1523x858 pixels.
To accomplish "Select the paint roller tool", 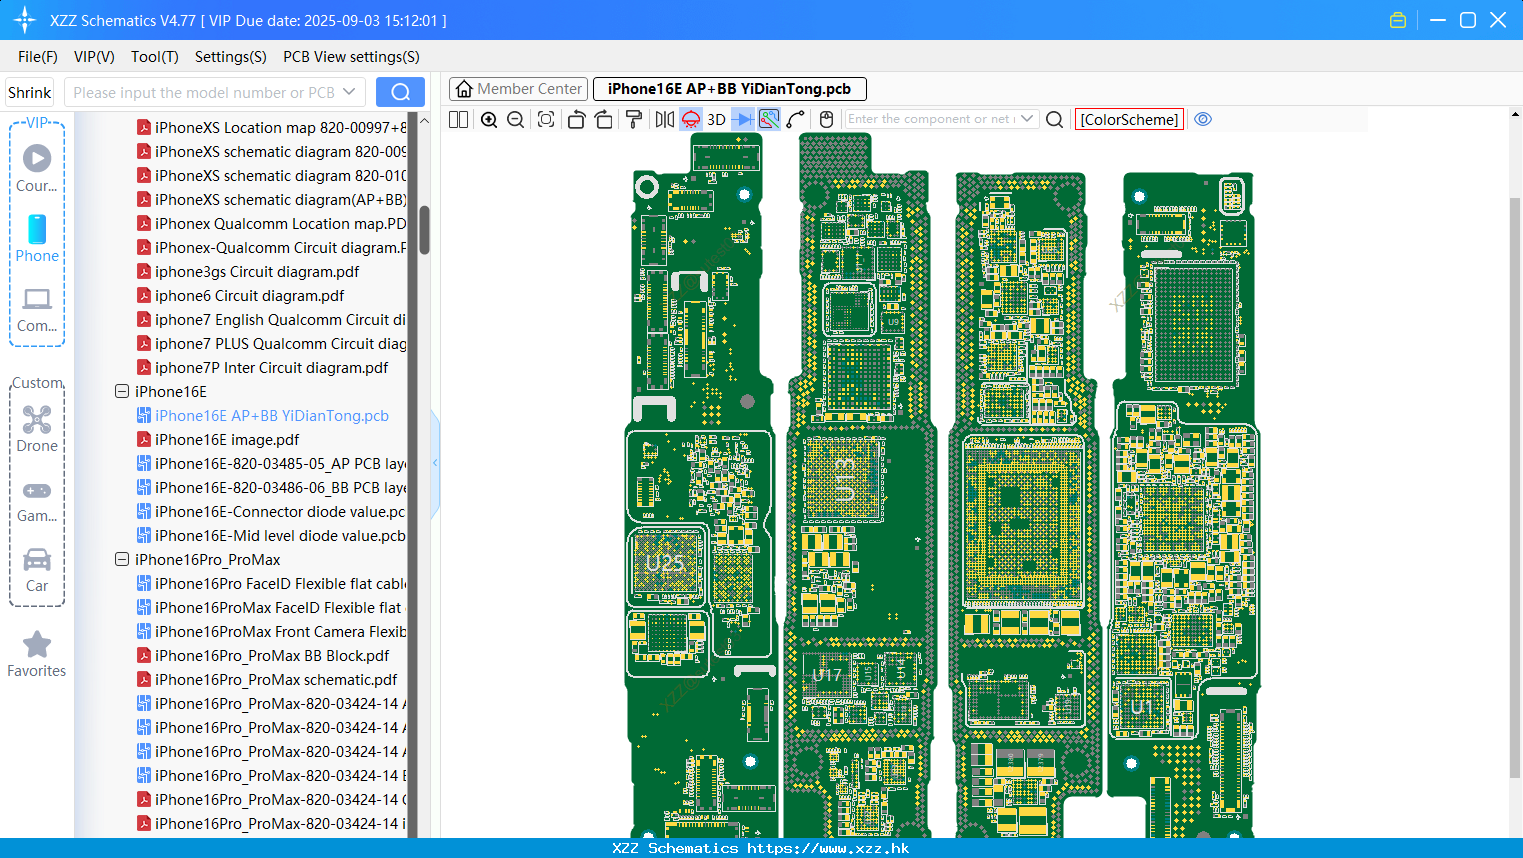I will tap(634, 119).
